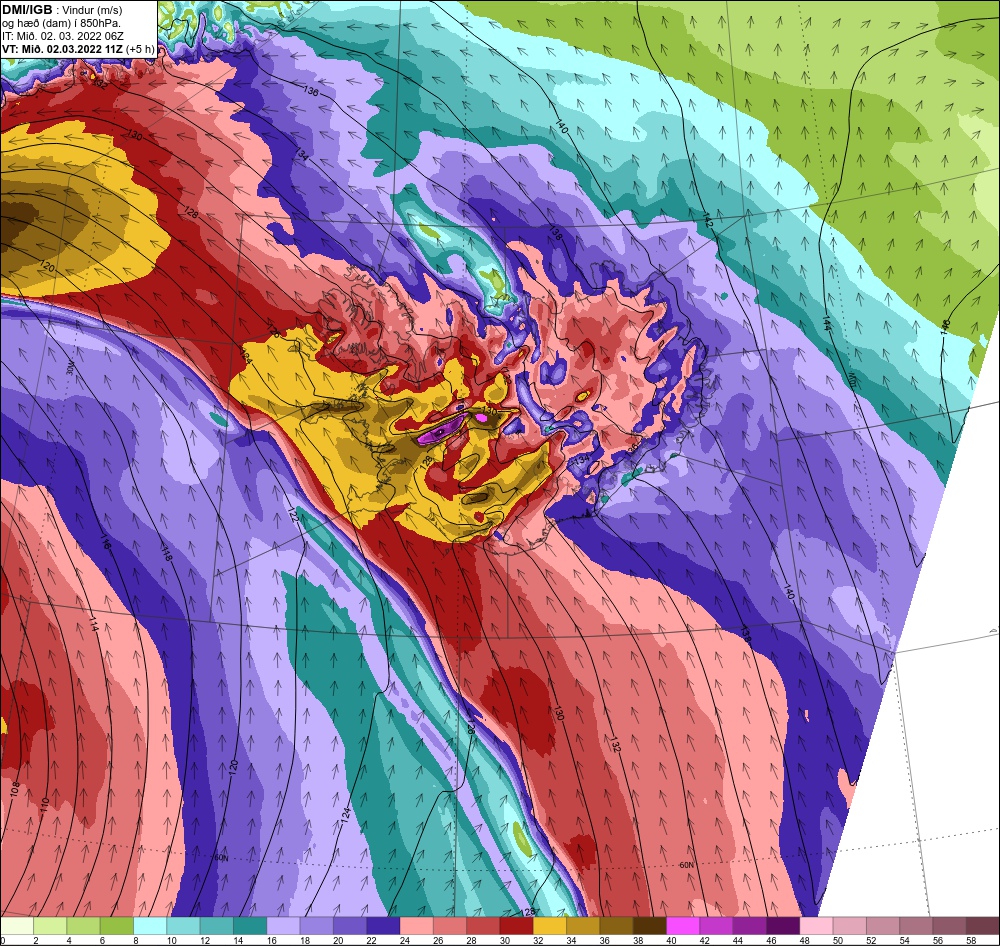Viewport: 1000px width, 946px height.
Task: Click the pale yellow 0–2 m/s legend swatch
Action: tap(17, 926)
